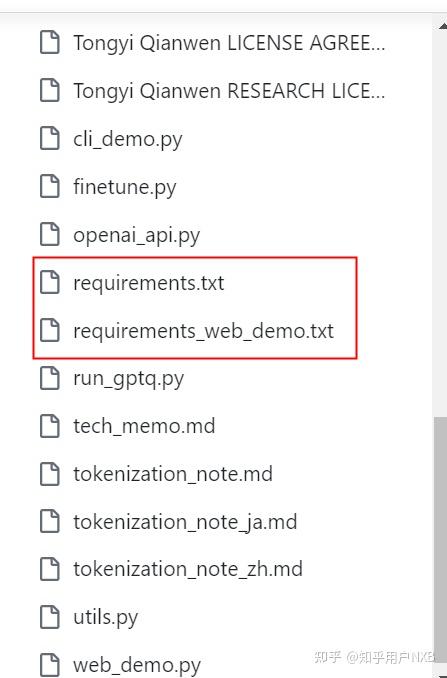Screen dimensions: 447x678
Task: Click the scrollbar up arrow
Action: coord(442,26)
